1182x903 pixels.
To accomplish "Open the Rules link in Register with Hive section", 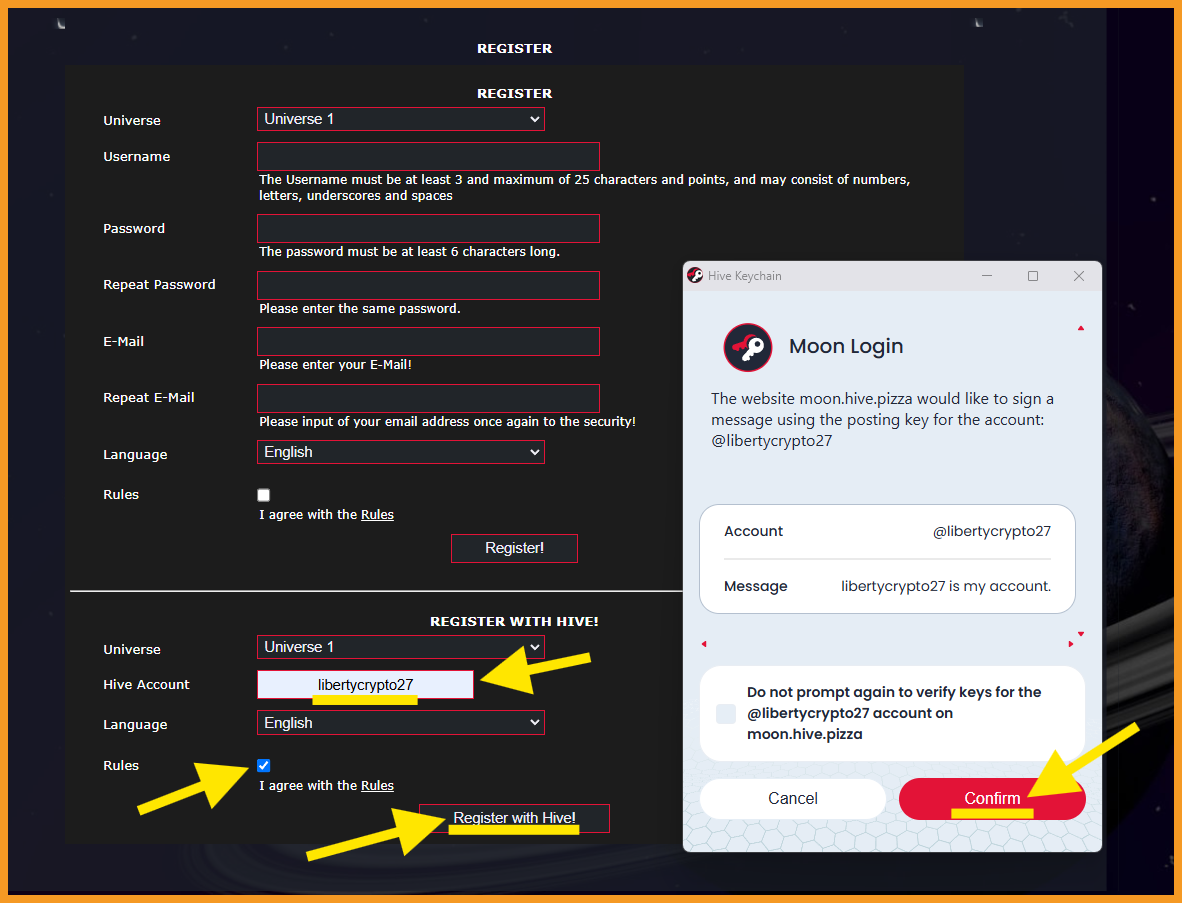I will coord(378,785).
